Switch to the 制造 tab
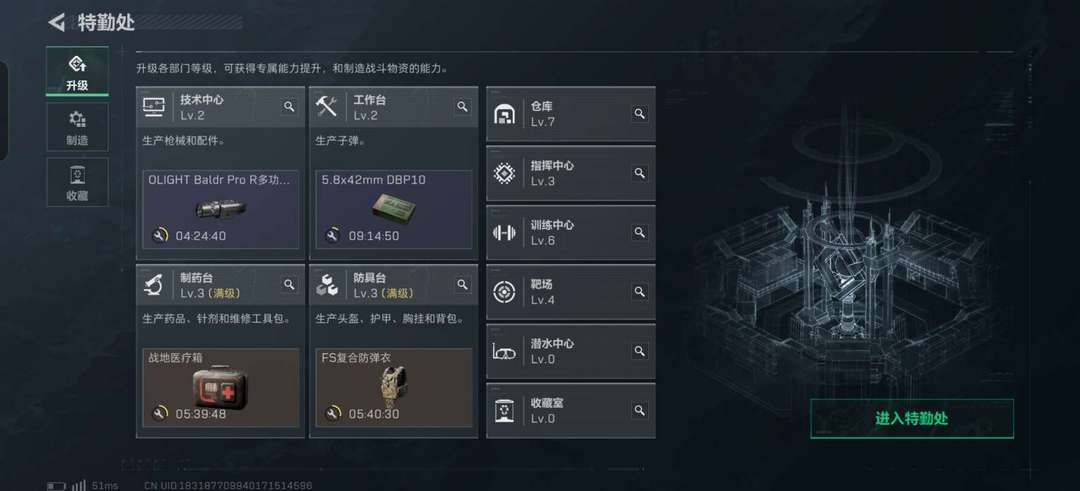 coord(77,127)
